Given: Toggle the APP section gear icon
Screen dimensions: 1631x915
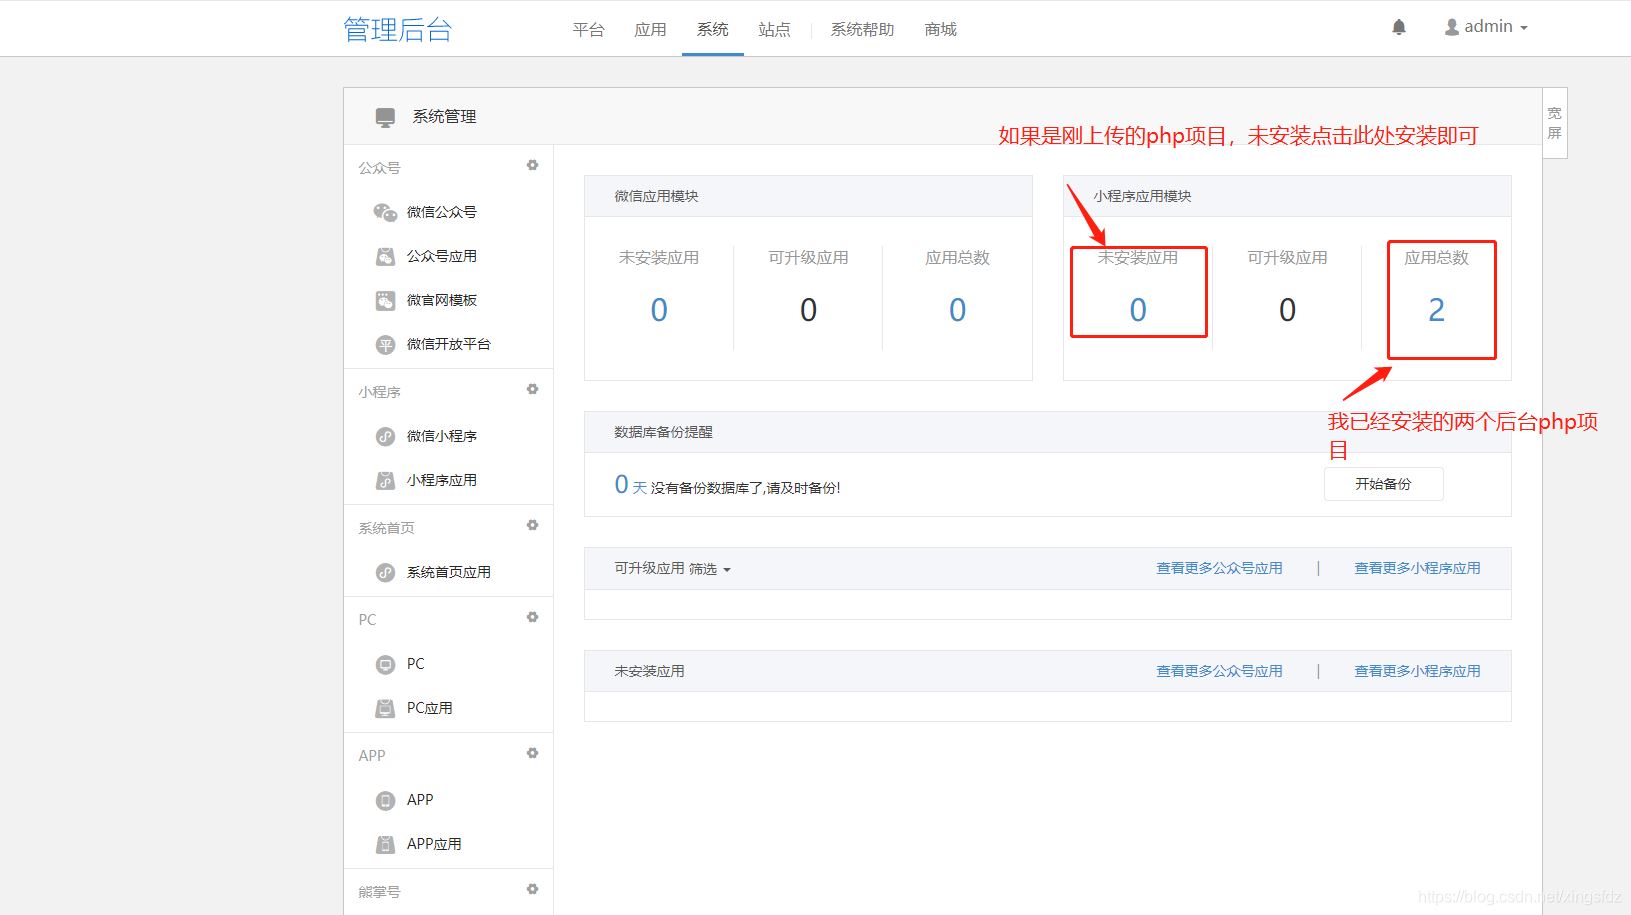Looking at the screenshot, I should coord(532,753).
